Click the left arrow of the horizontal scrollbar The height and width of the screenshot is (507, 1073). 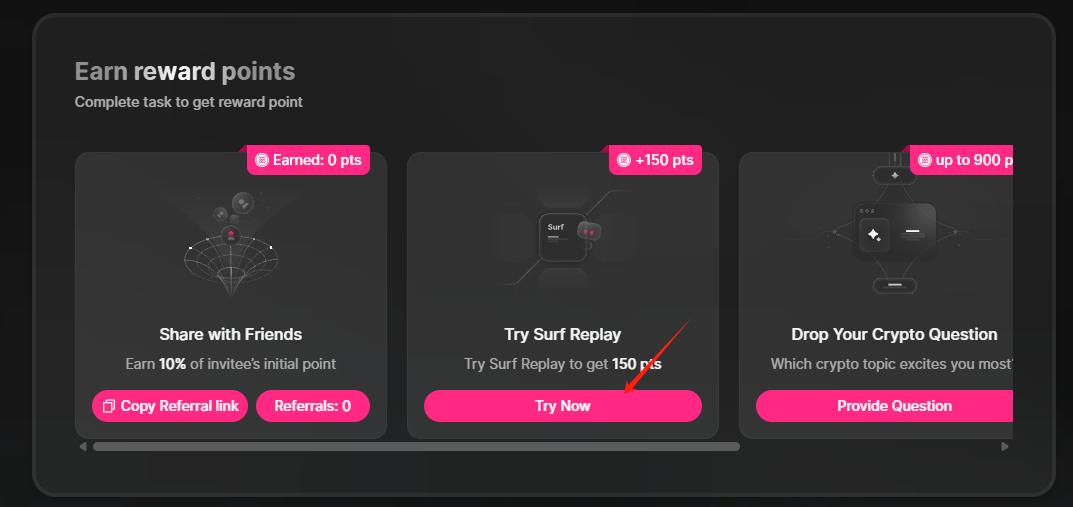(x=83, y=447)
